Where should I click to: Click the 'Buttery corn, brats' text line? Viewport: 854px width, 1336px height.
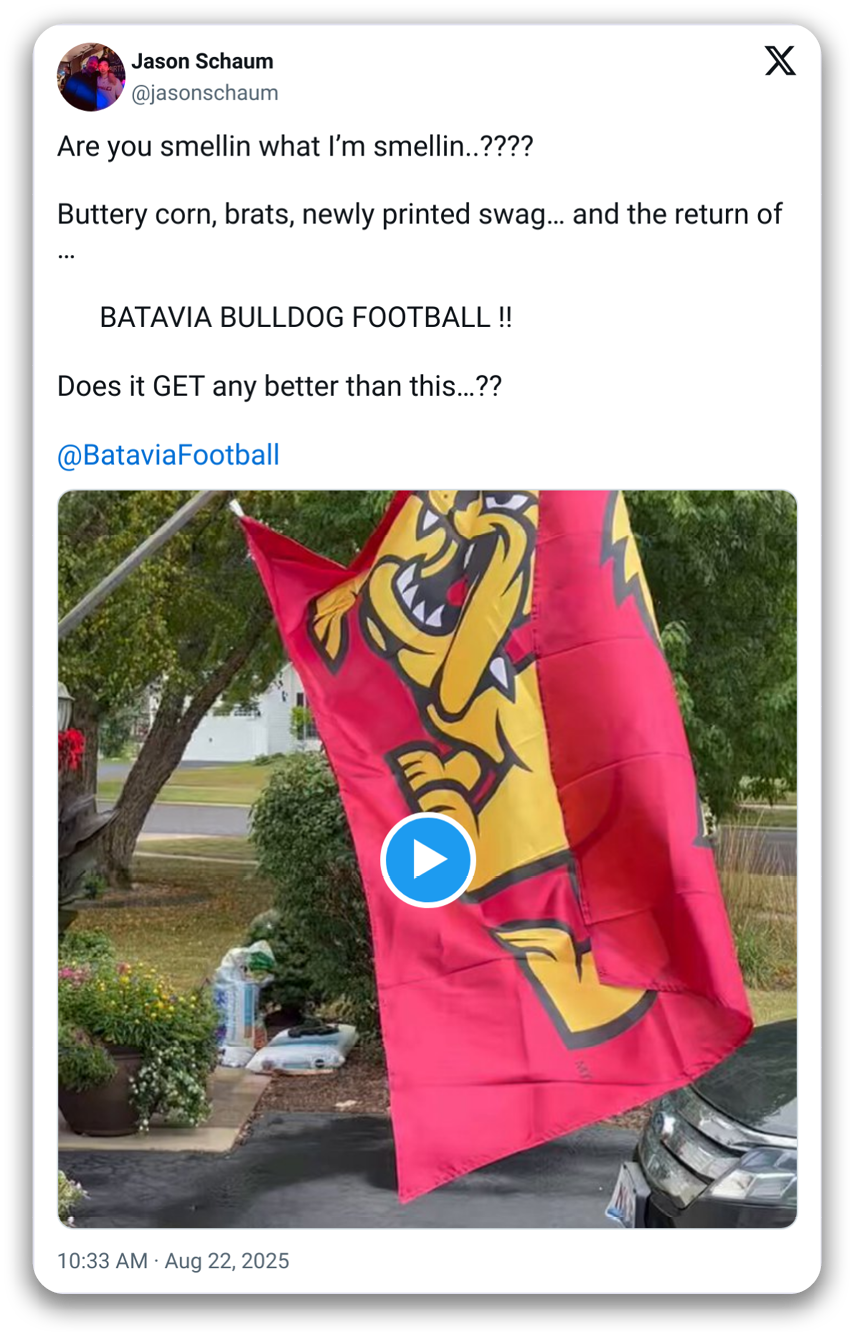[420, 214]
